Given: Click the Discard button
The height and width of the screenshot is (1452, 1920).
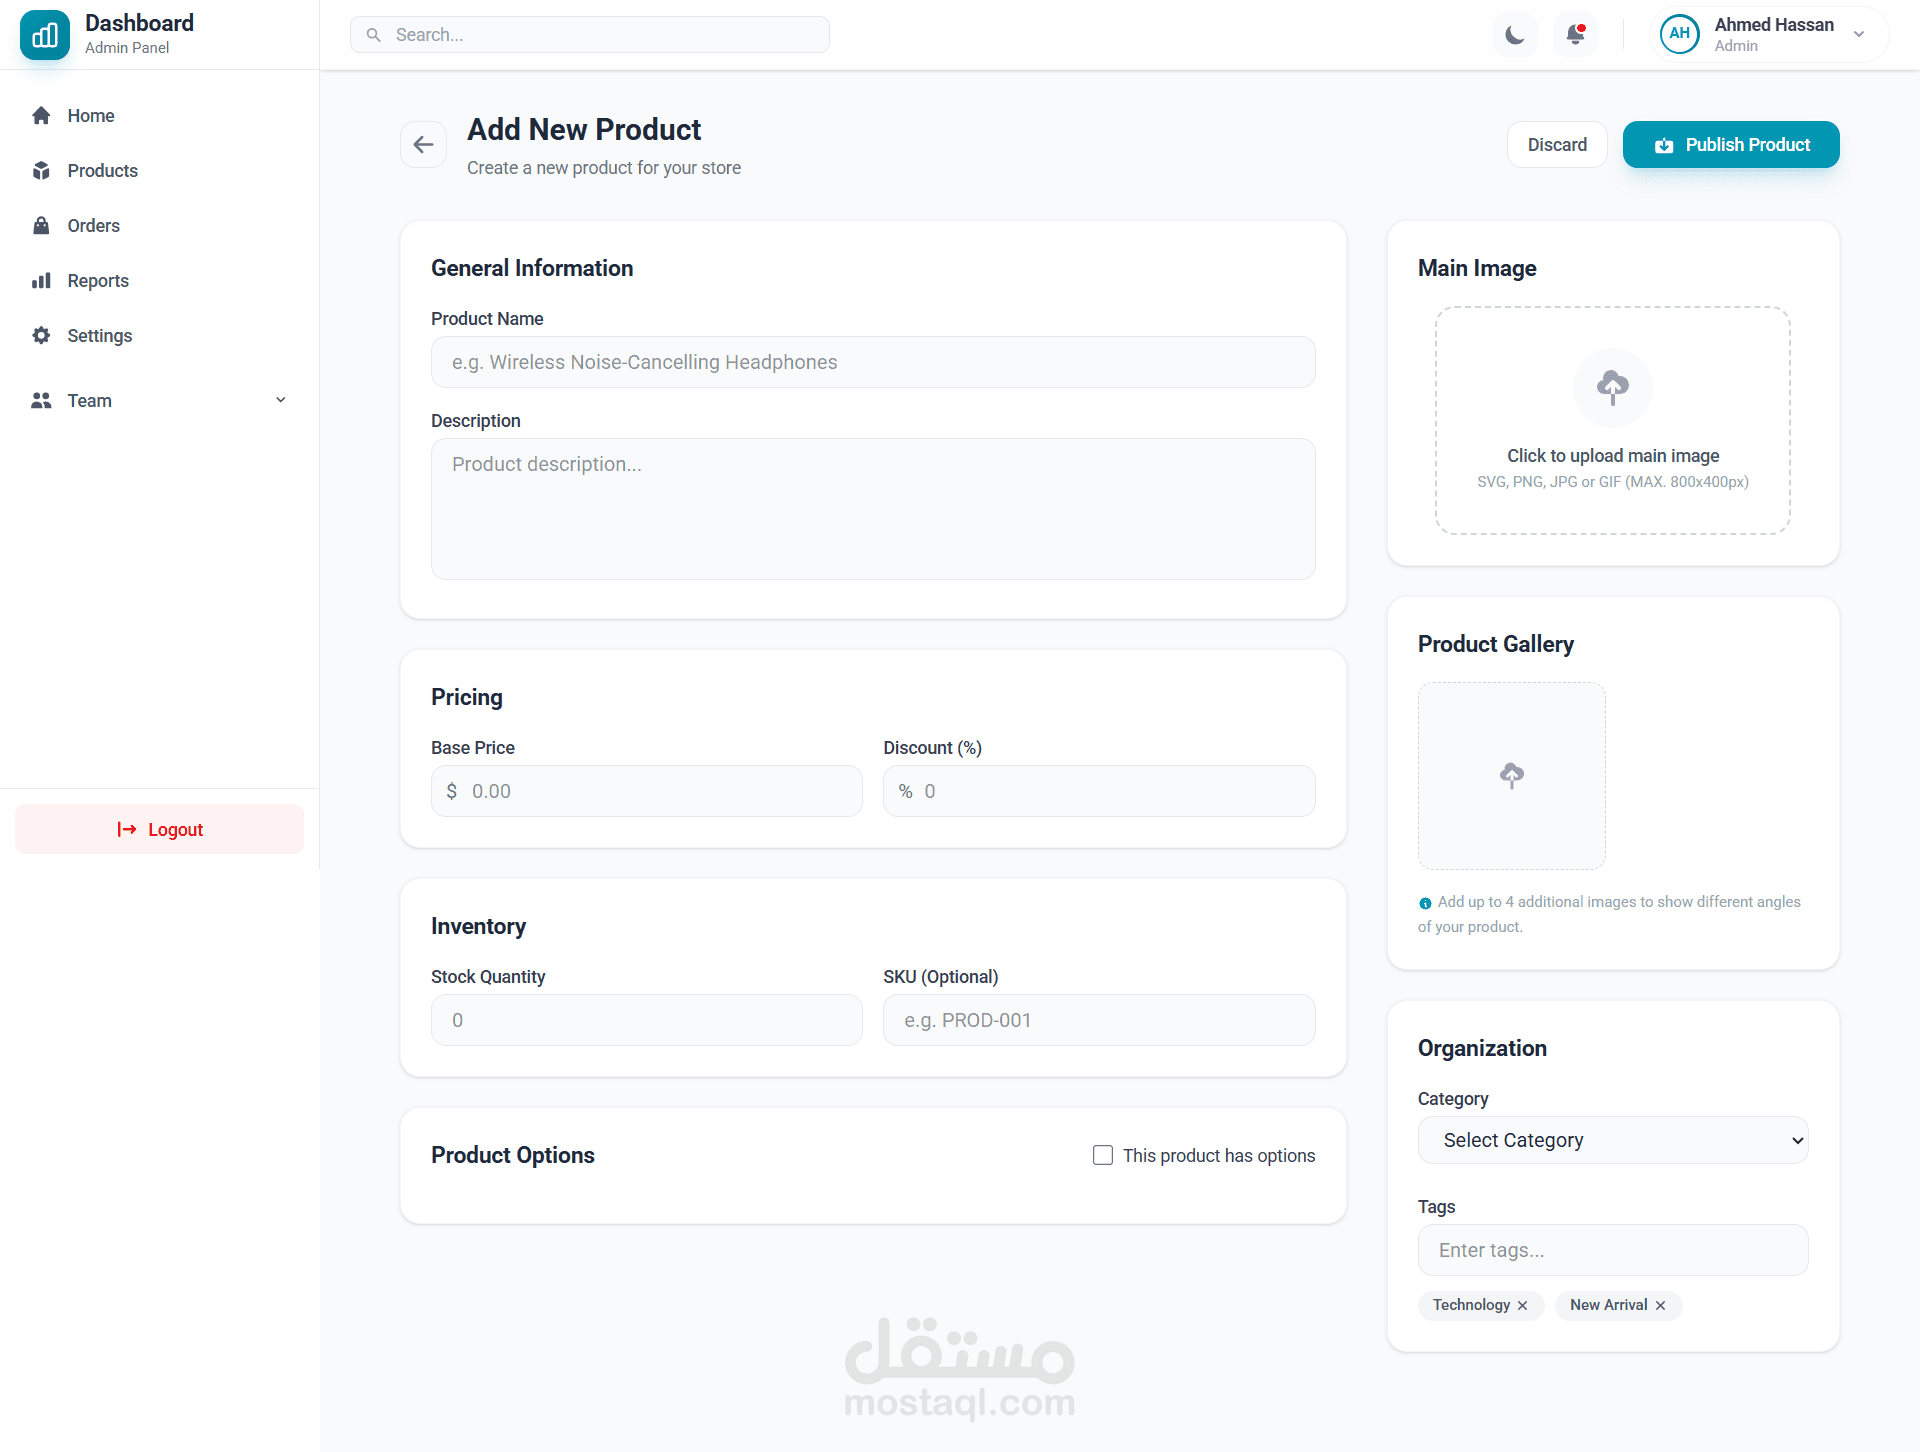Looking at the screenshot, I should [x=1556, y=145].
